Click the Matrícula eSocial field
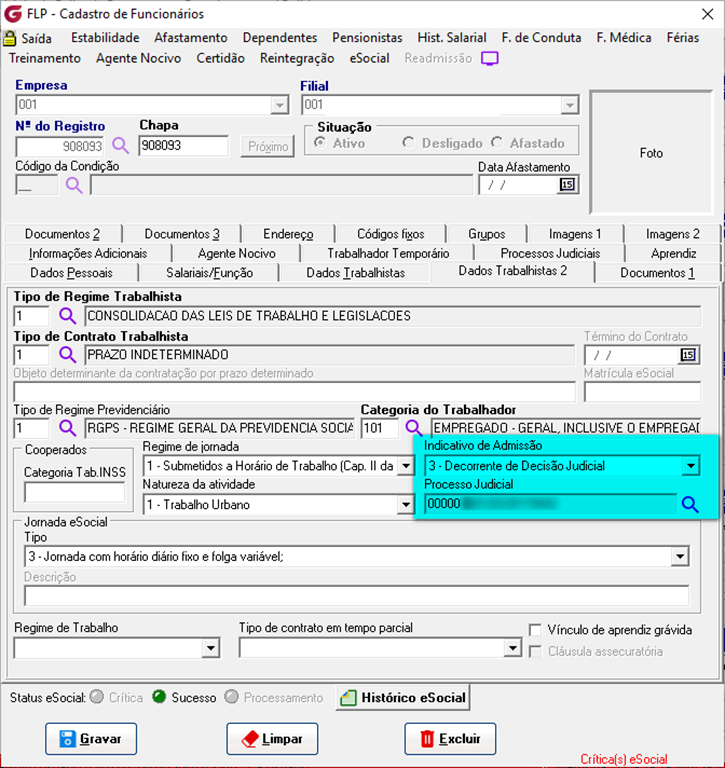The height and width of the screenshot is (768, 725). click(x=642, y=392)
